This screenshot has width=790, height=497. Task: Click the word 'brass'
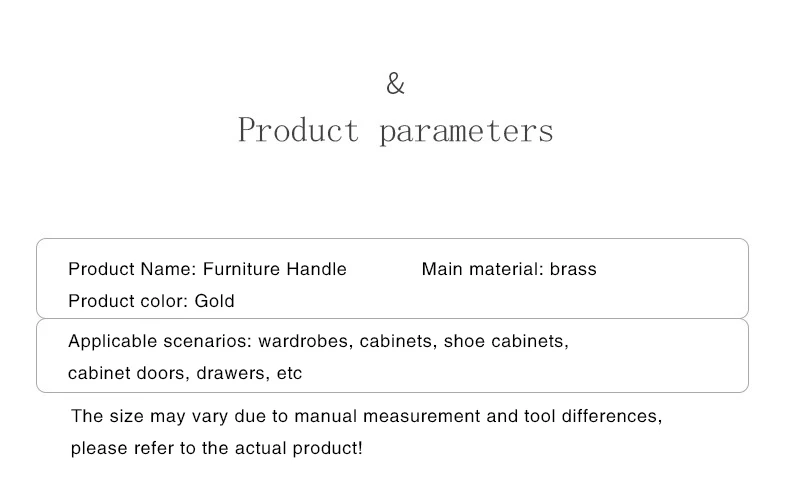click(573, 269)
